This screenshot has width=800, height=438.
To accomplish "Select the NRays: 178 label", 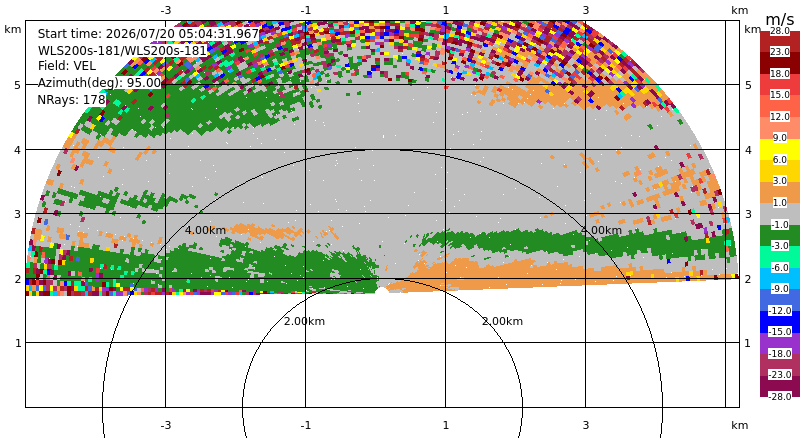I will pyautogui.click(x=71, y=100).
